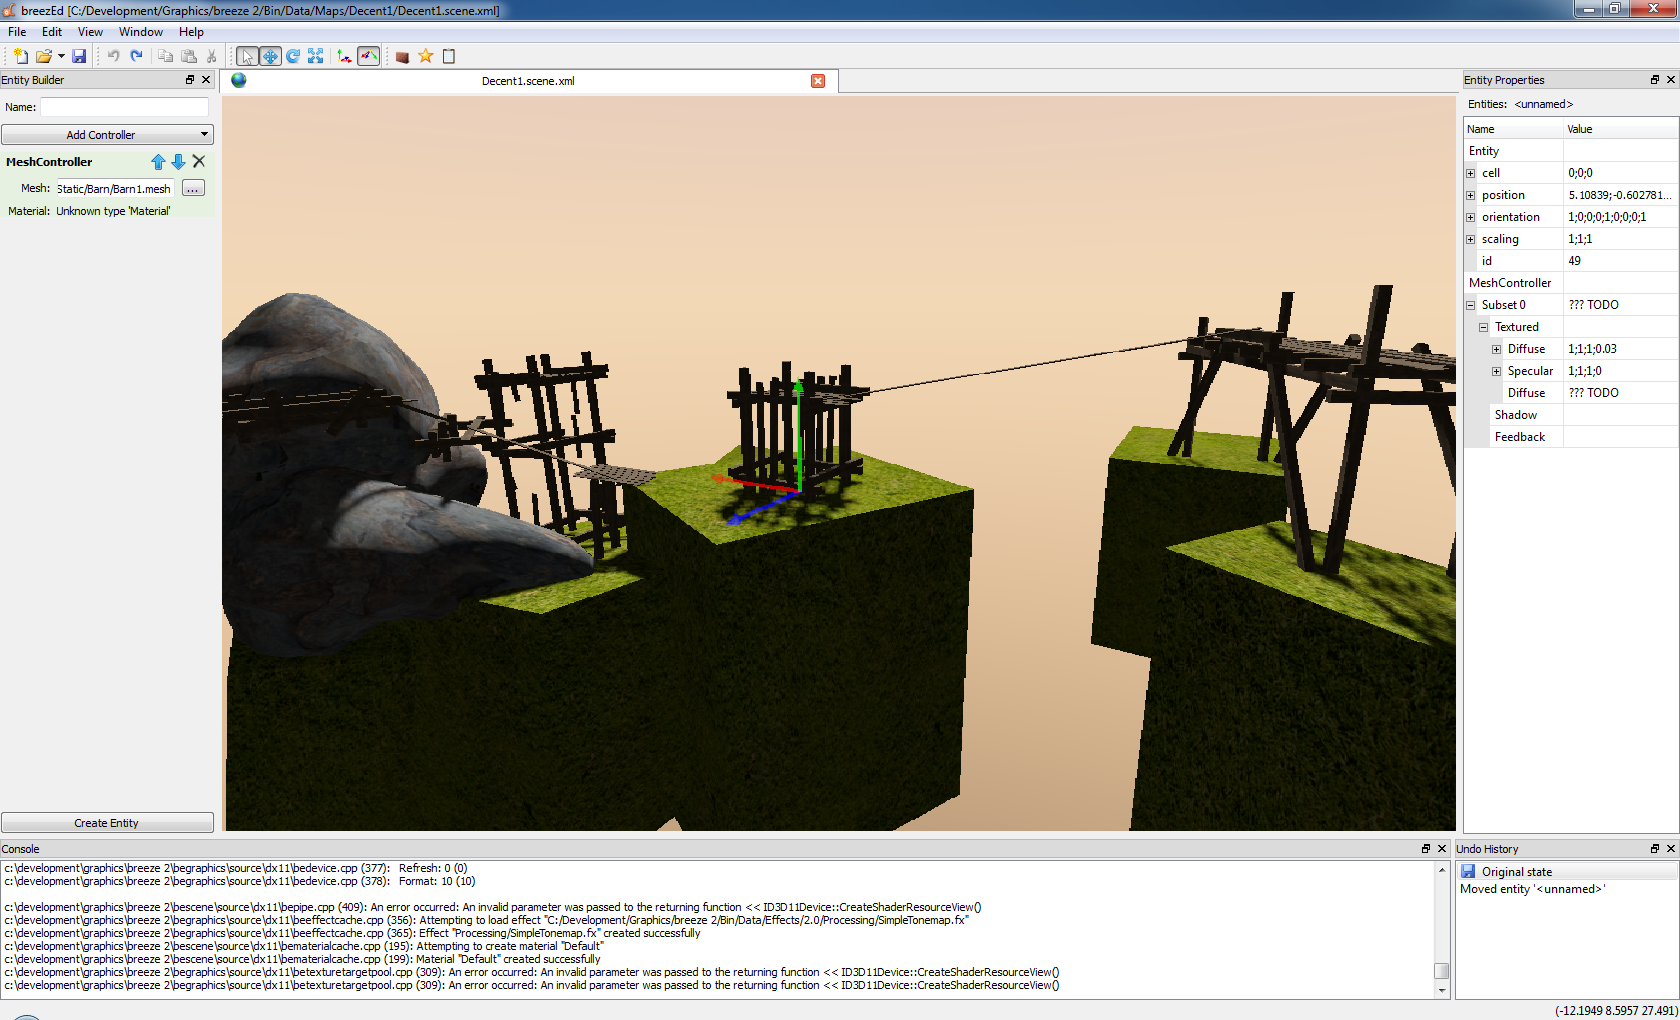Click the yellow star toolbar icon
This screenshot has width=1680, height=1020.
coord(426,56)
